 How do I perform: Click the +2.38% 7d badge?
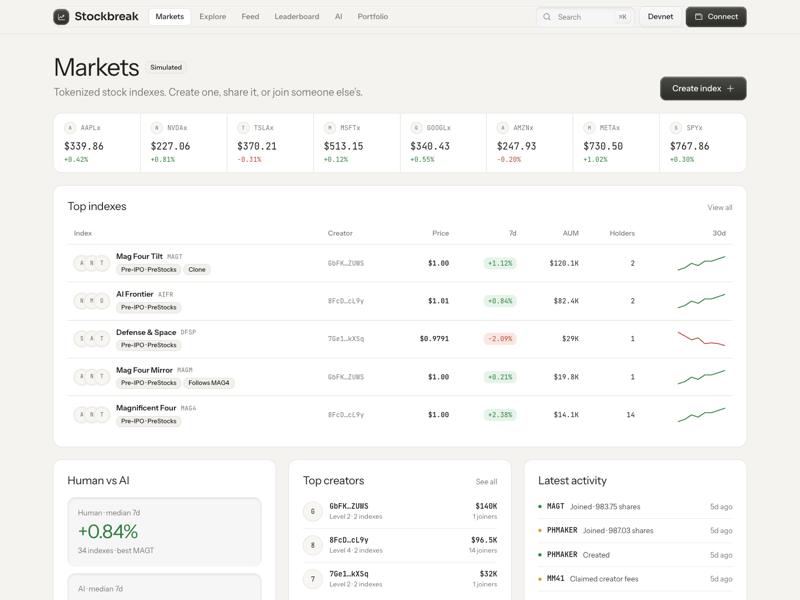point(500,415)
